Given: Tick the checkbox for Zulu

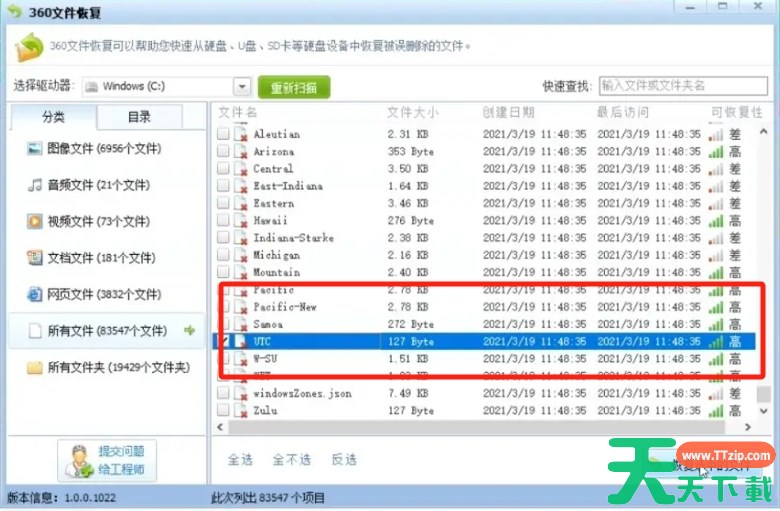Looking at the screenshot, I should 223,410.
